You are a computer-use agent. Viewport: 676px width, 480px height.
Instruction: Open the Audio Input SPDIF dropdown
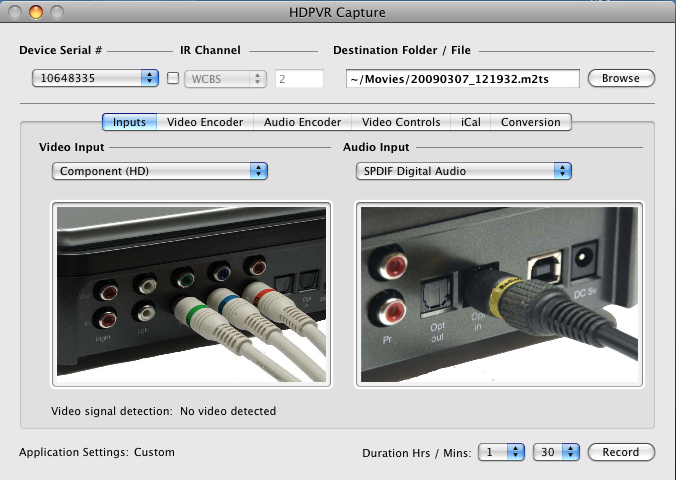(x=463, y=171)
